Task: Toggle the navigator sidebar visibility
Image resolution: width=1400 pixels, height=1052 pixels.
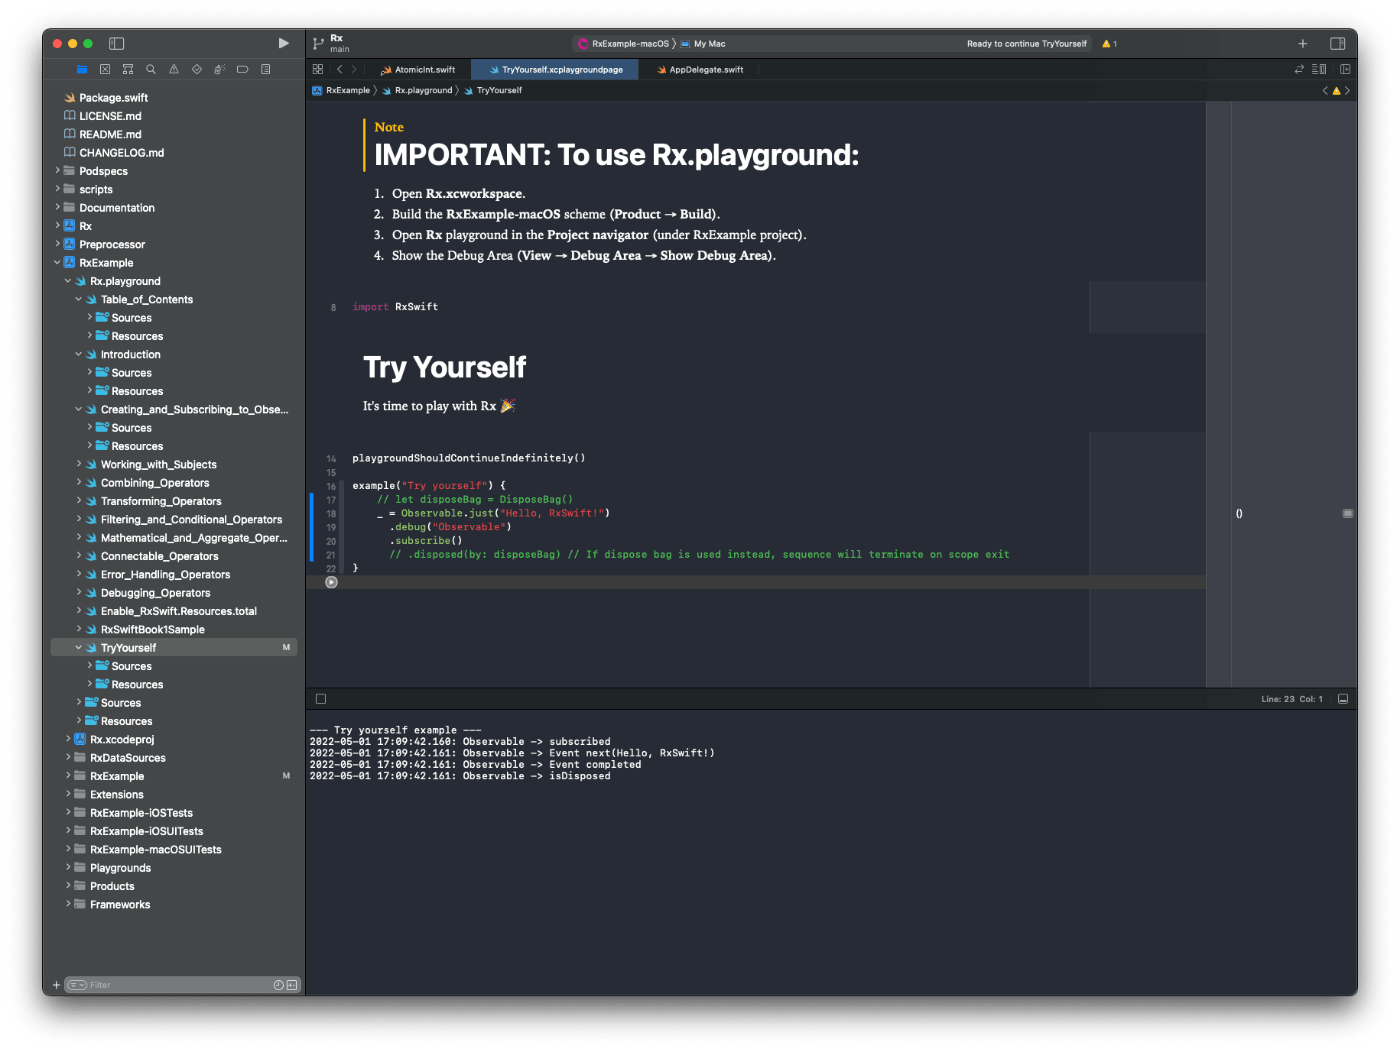Action: [116, 43]
